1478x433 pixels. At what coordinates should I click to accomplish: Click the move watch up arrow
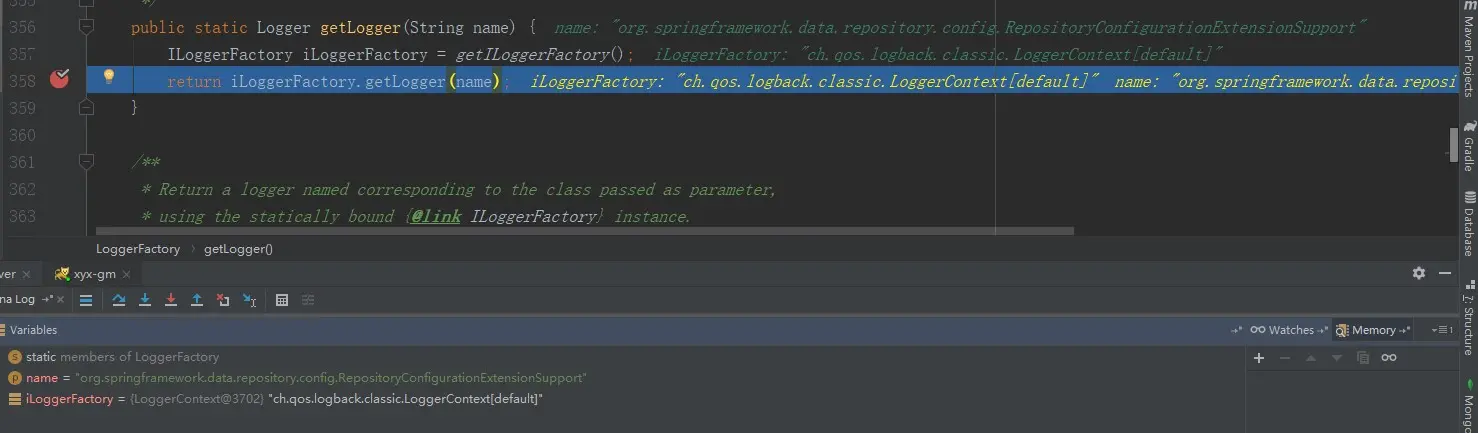(1311, 358)
